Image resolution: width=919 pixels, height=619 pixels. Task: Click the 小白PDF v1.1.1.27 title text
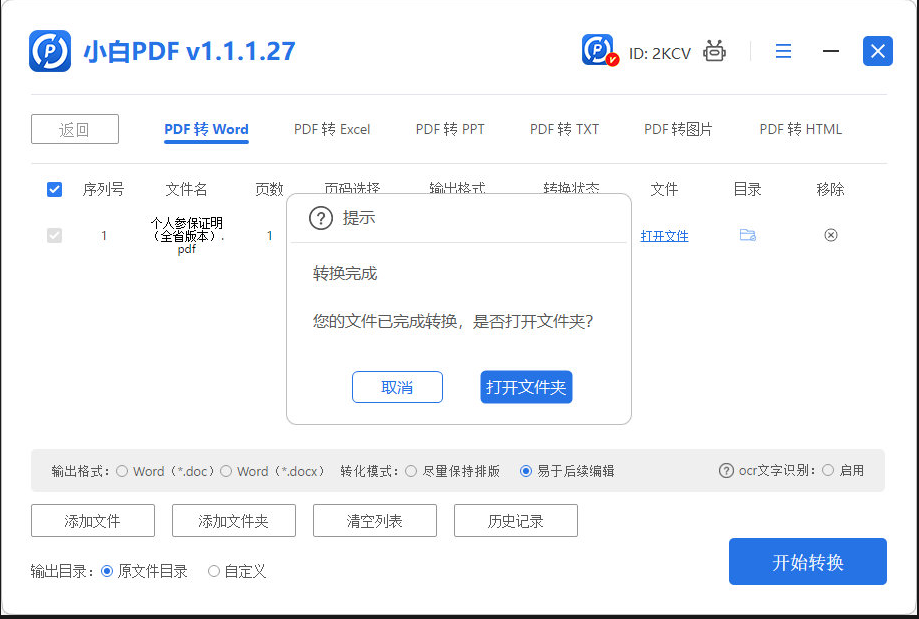[189, 52]
